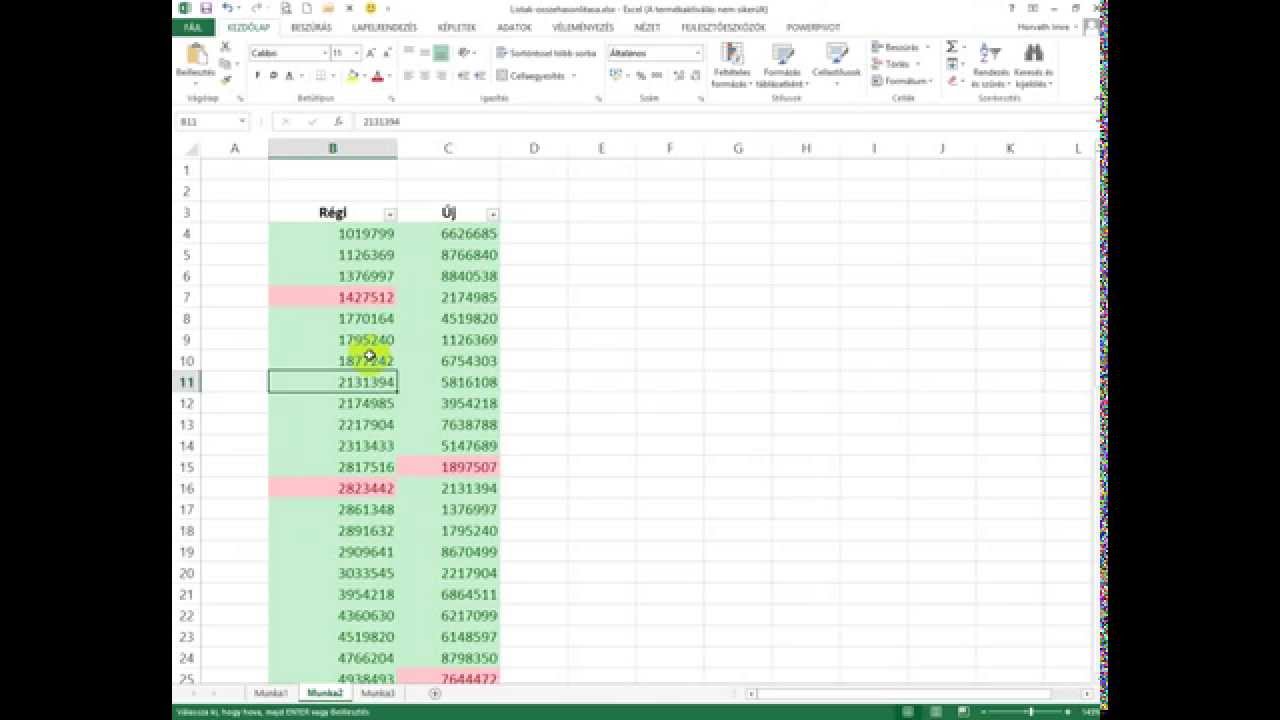Image resolution: width=1280 pixels, height=720 pixels.
Task: Click the Decrease Decimal icon
Action: pyautogui.click(x=695, y=76)
